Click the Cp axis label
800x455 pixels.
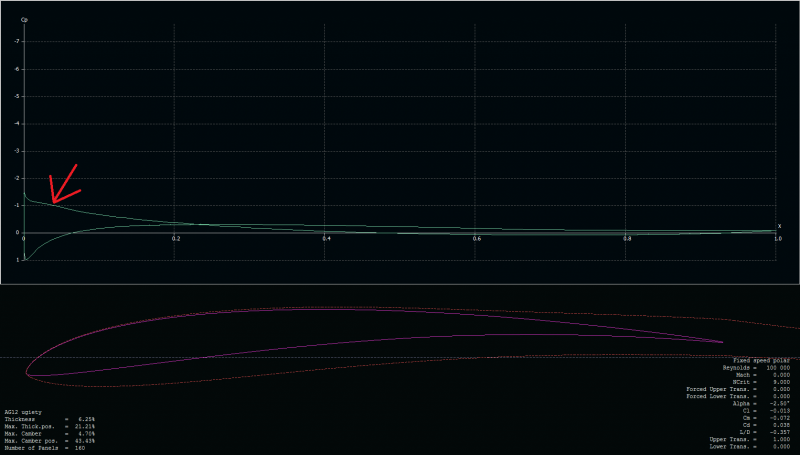tap(24, 19)
